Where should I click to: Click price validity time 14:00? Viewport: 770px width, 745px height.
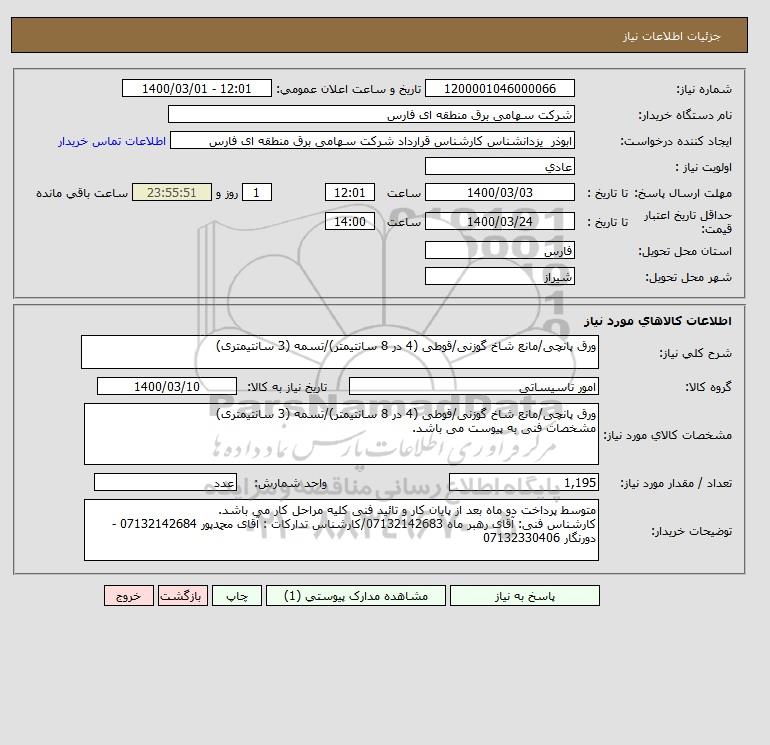click(350, 221)
